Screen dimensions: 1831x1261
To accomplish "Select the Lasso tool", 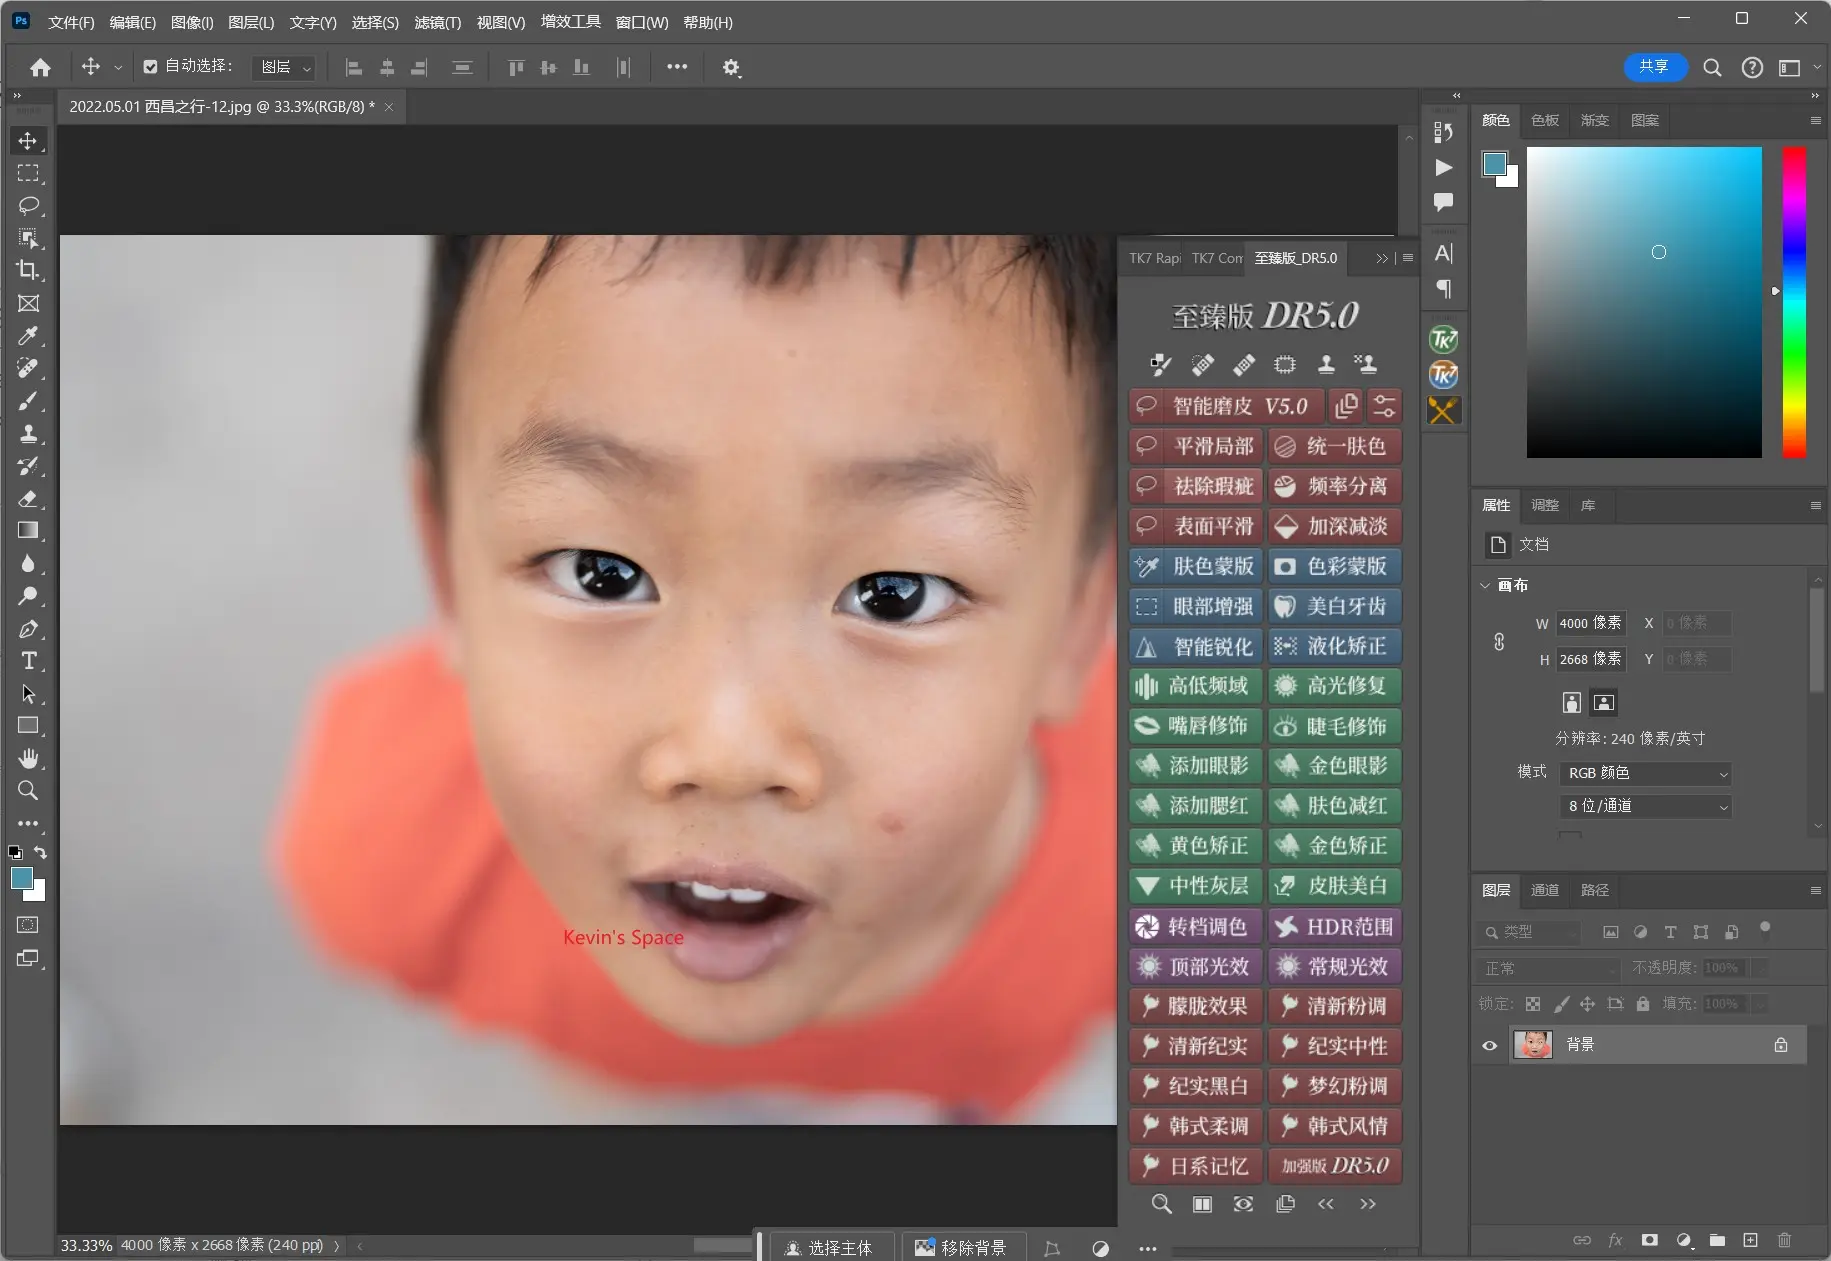I will [x=28, y=206].
